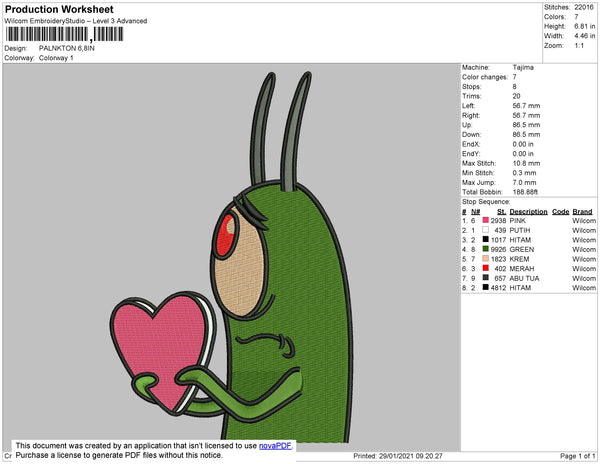Click the PINK color swatch in stop sequence
The height and width of the screenshot is (464, 600).
486,220
